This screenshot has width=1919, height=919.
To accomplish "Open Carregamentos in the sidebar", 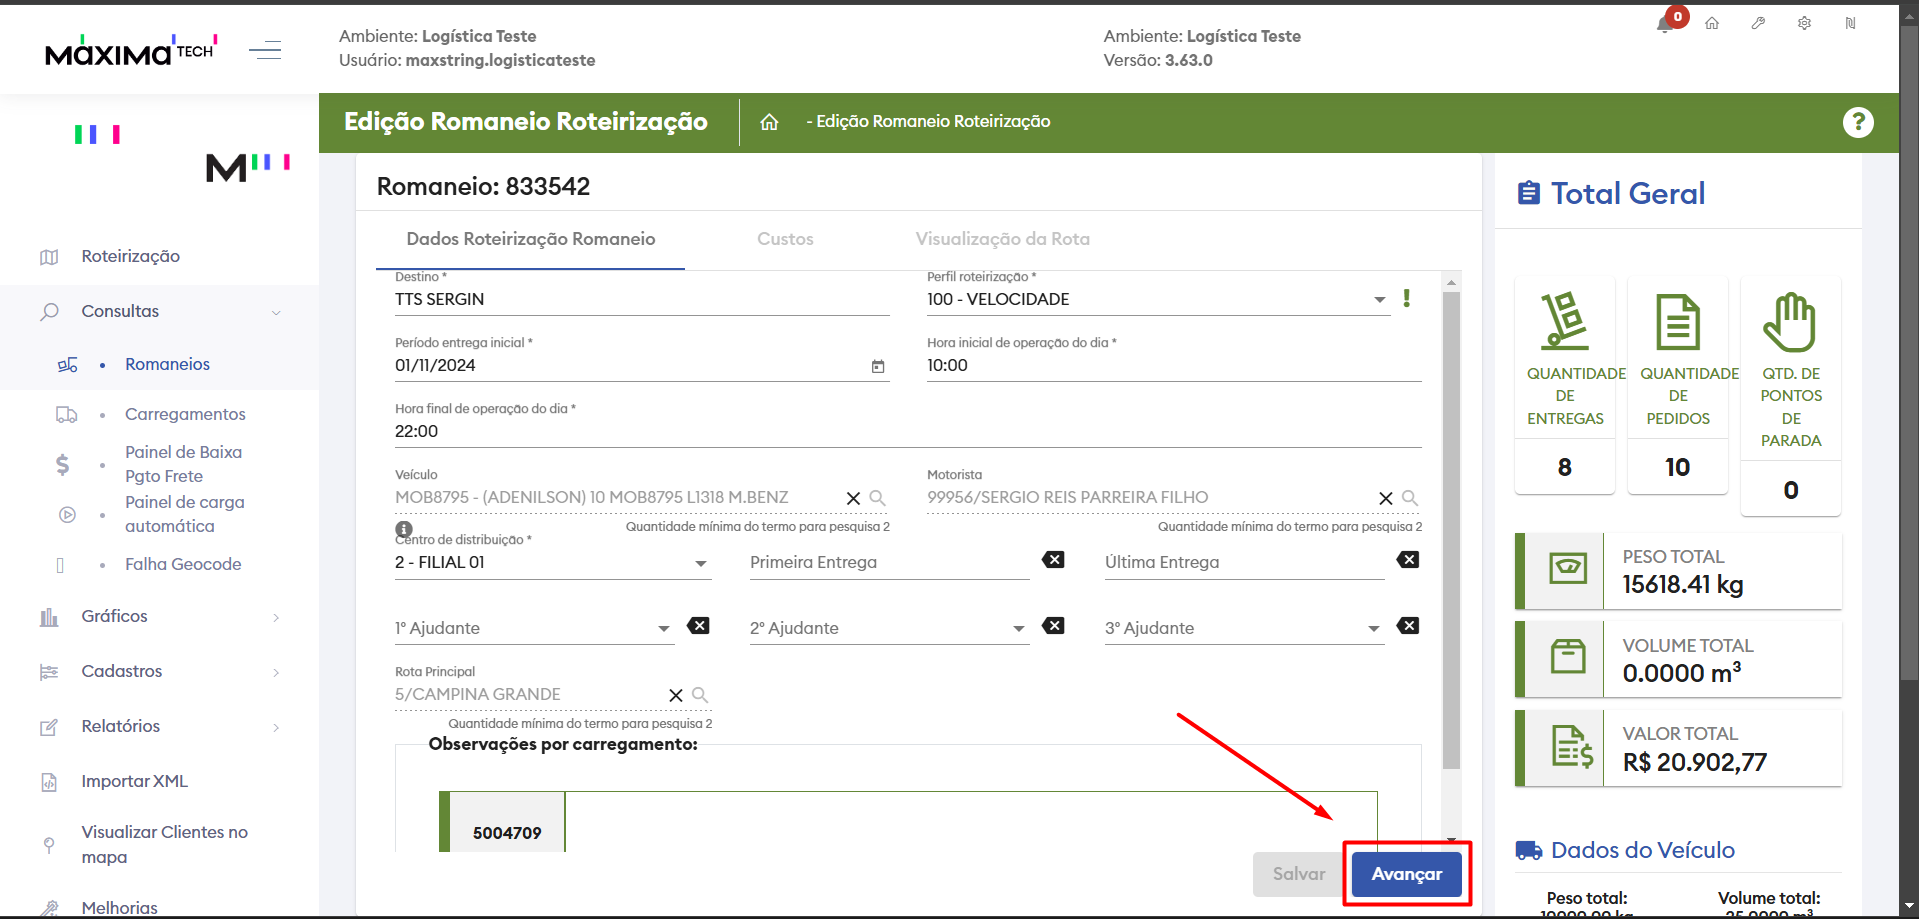I will 185,414.
